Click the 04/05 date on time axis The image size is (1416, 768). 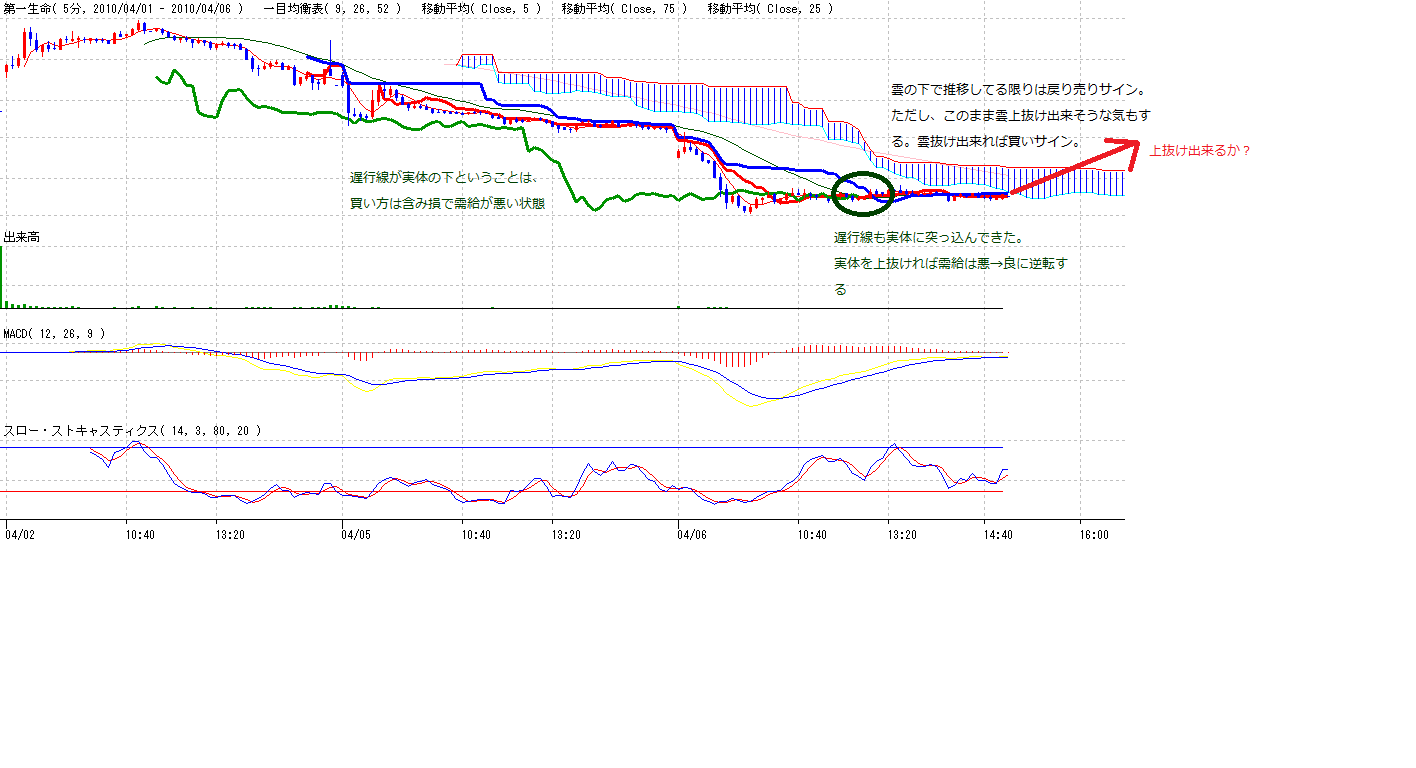click(356, 535)
